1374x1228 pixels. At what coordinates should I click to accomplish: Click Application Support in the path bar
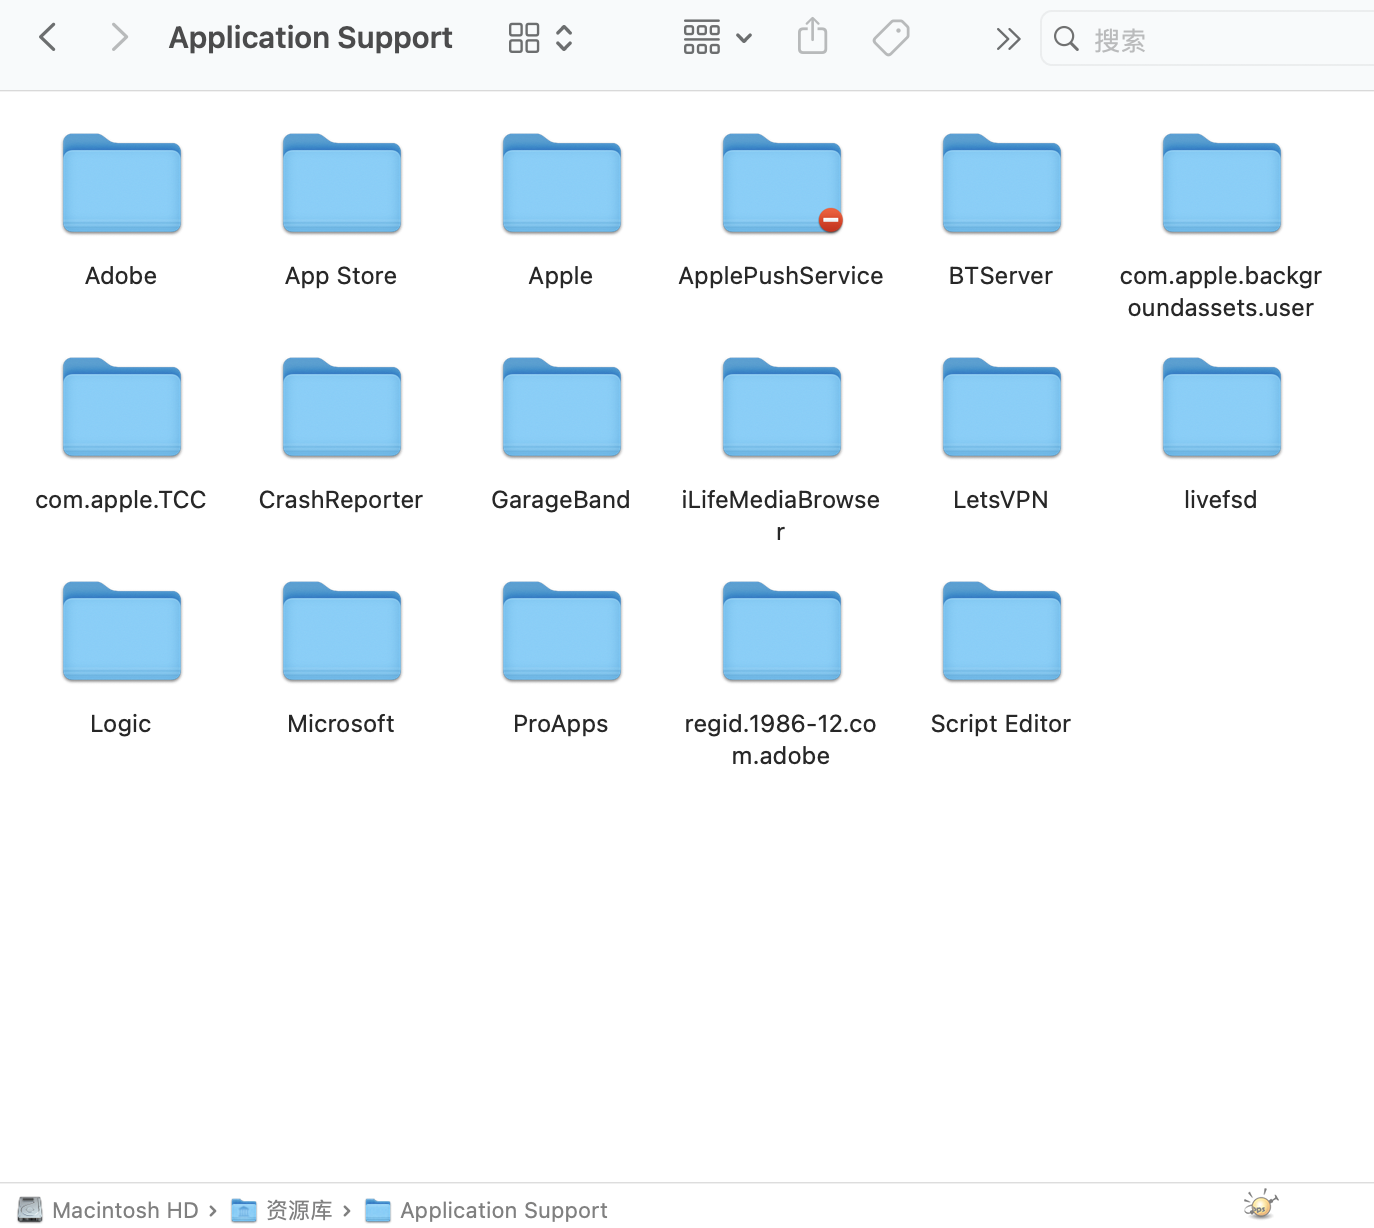(x=503, y=1210)
